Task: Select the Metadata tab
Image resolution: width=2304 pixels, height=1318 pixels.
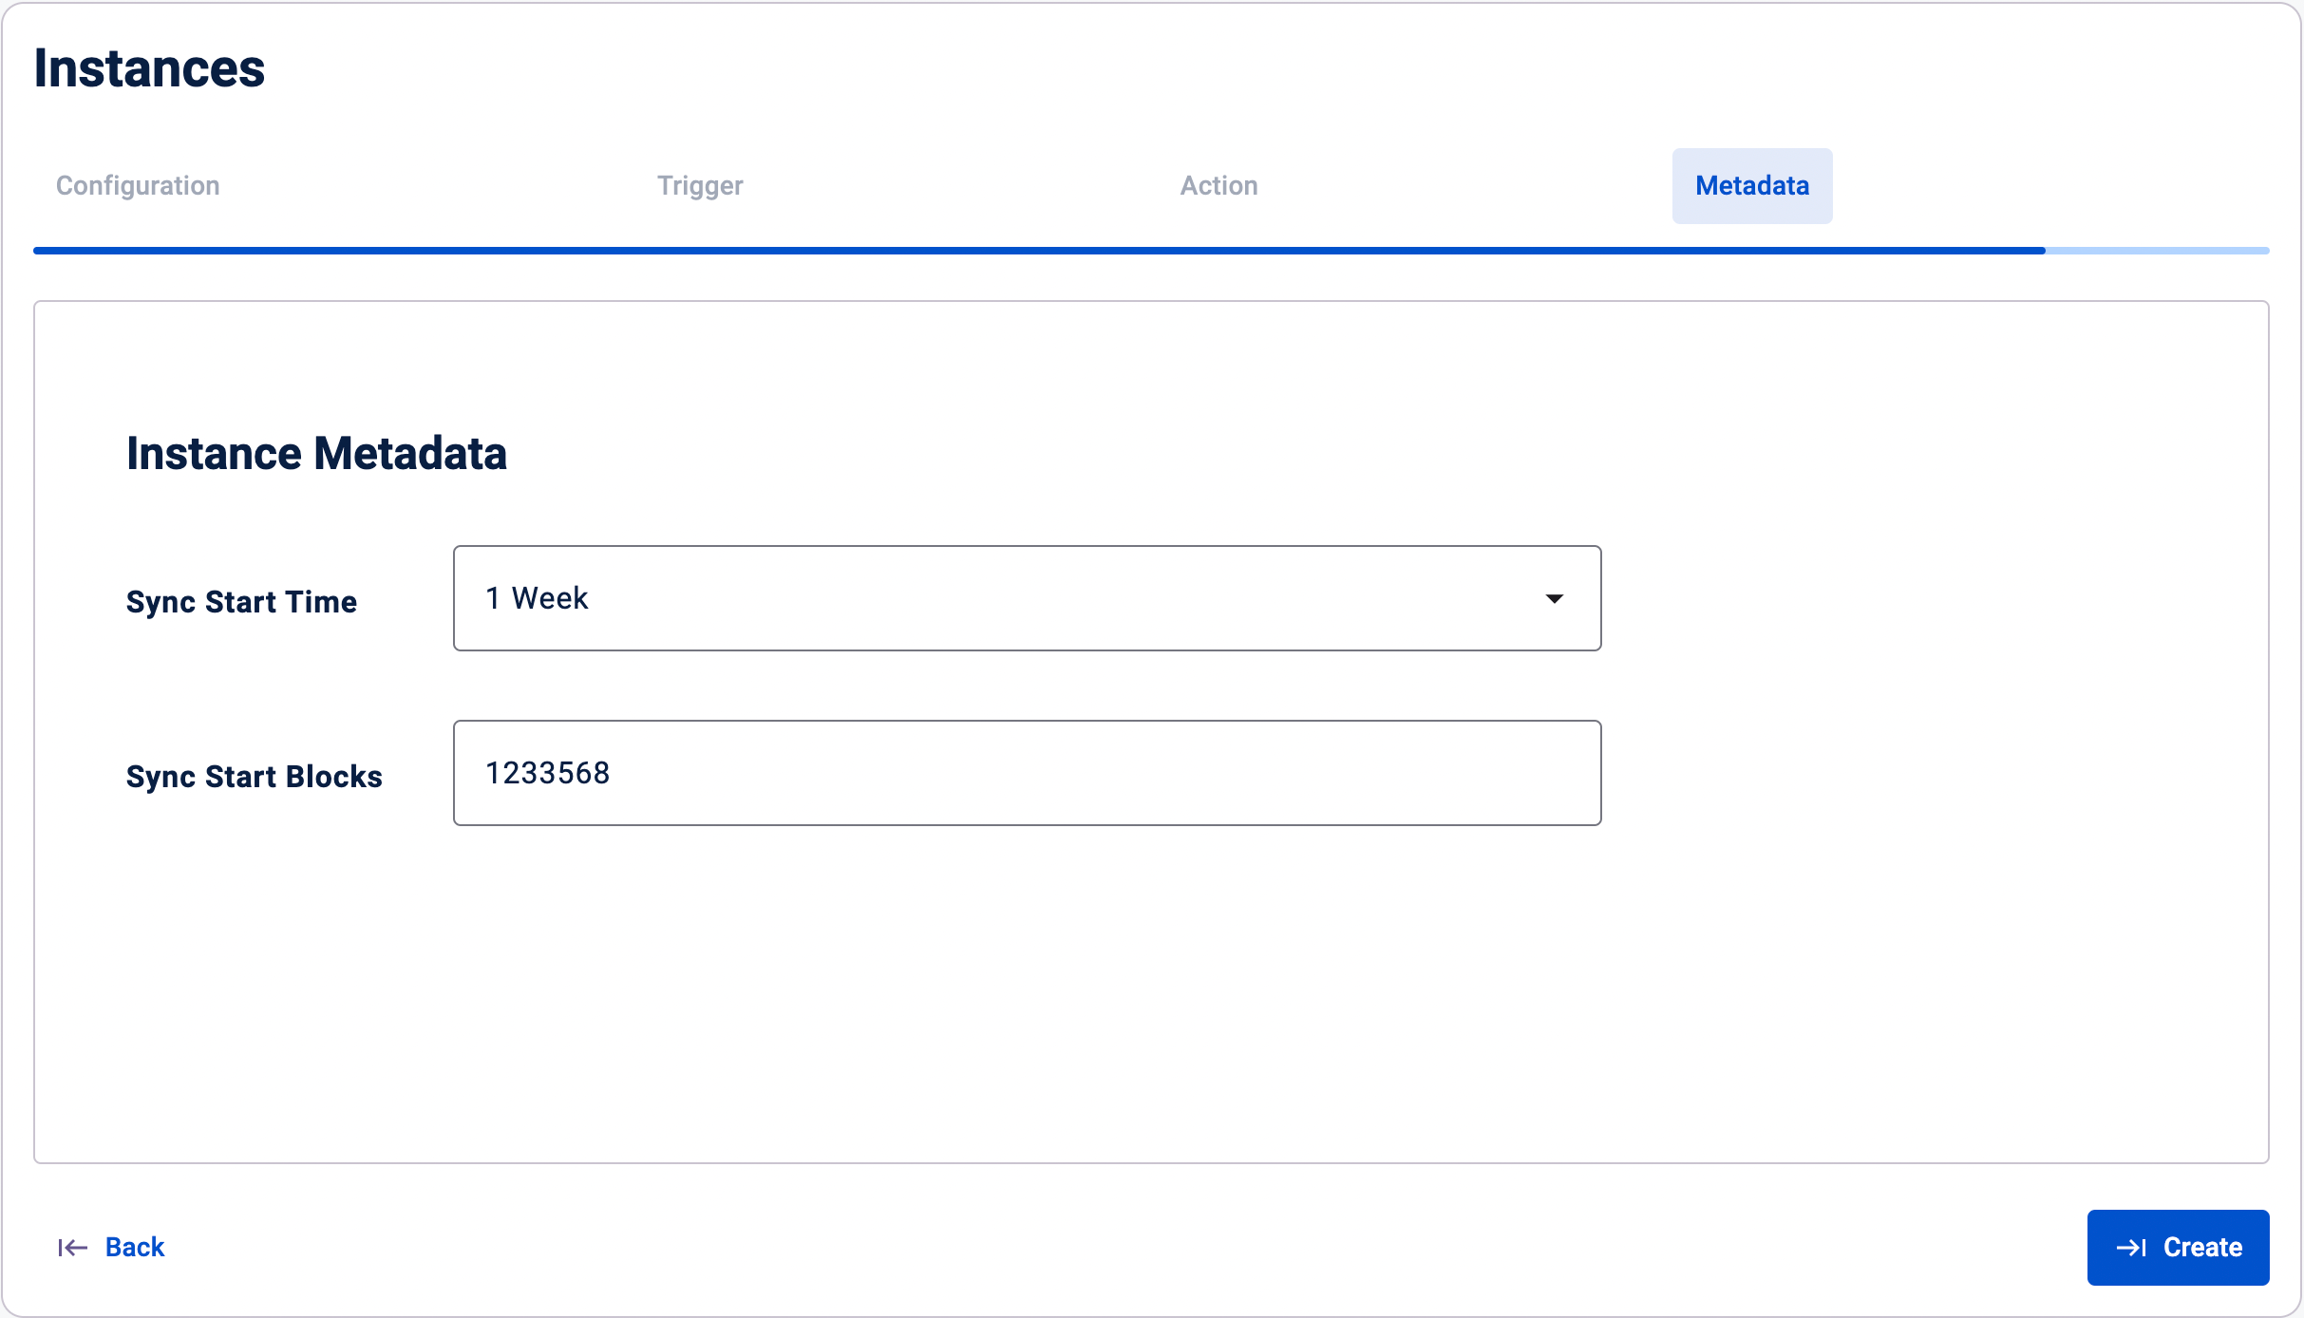Action: (1751, 186)
